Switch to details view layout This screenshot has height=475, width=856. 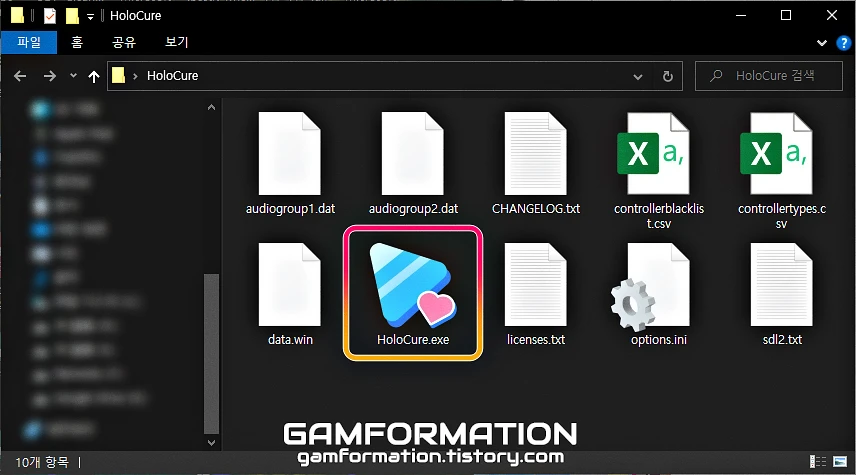[818, 462]
